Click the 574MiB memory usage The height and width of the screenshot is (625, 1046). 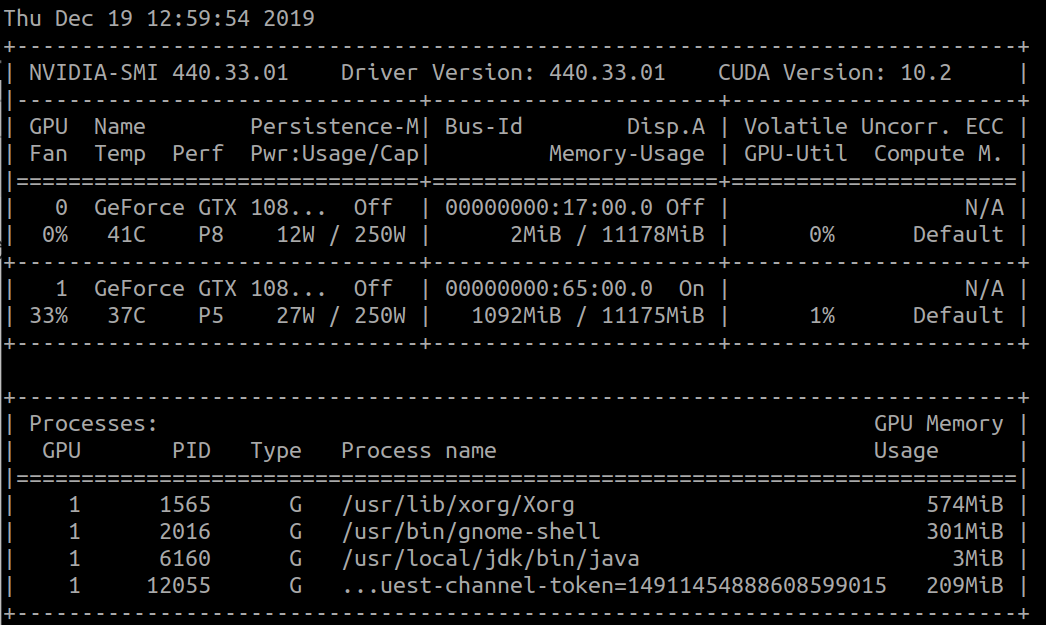tap(965, 504)
